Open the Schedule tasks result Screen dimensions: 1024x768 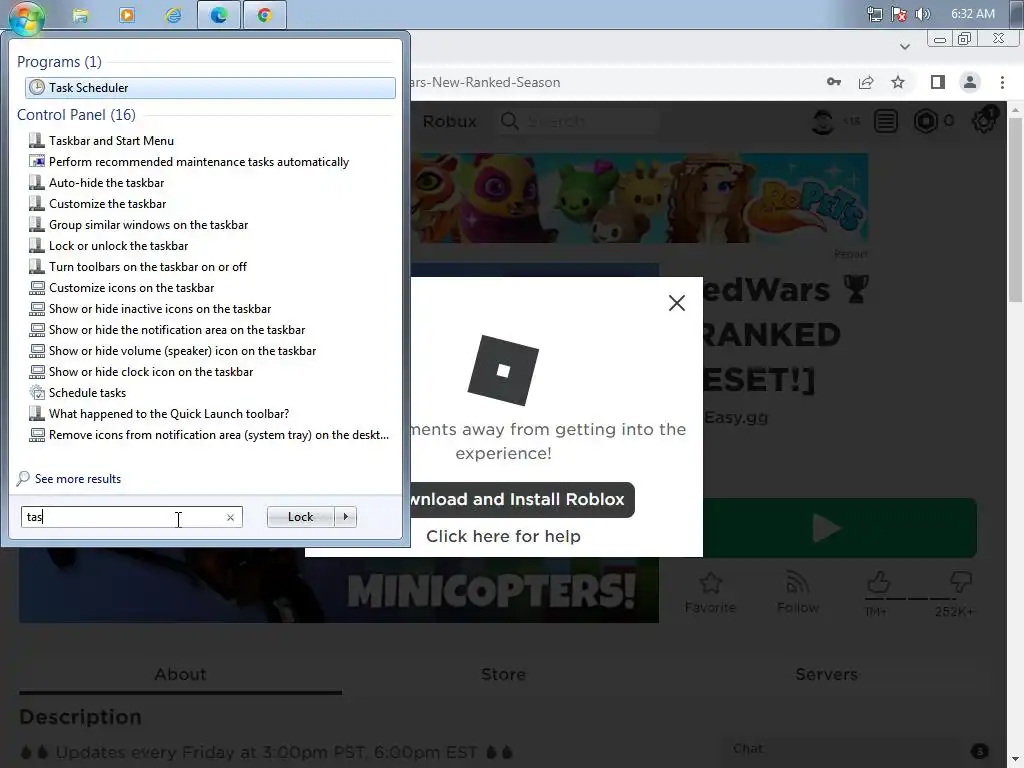pyautogui.click(x=87, y=392)
